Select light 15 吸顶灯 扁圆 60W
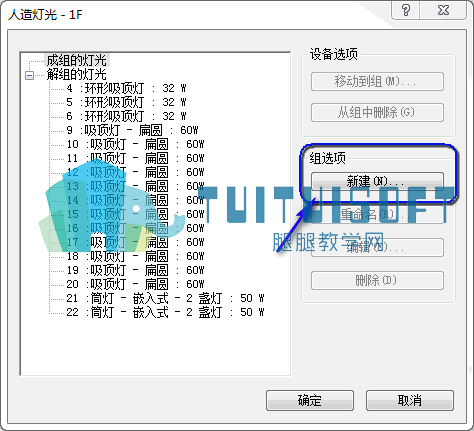The width and height of the screenshot is (474, 431). pyautogui.click(x=135, y=214)
